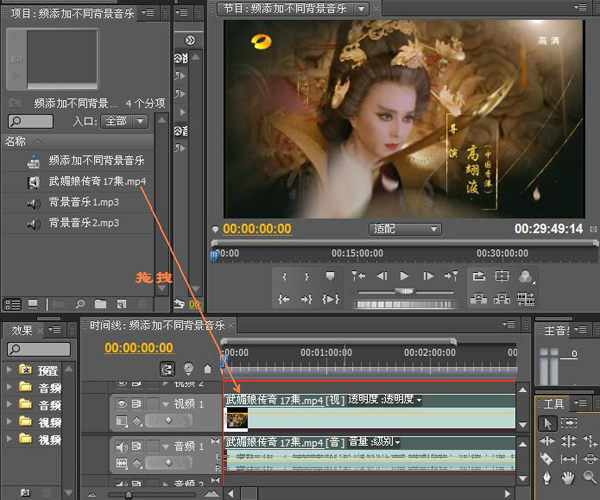Click the timeline zoom slider handle
Image resolution: width=600 pixels, height=500 pixels.
click(x=129, y=495)
